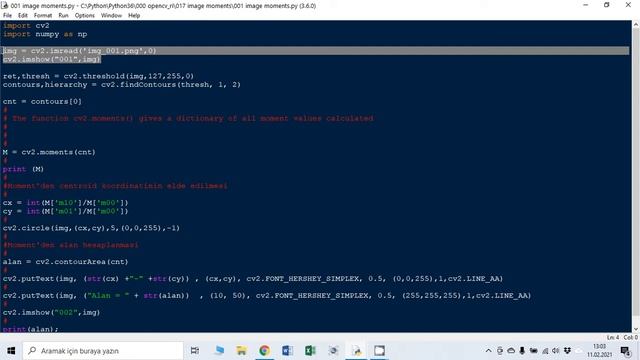Open the clock showing 11.02.2021

(x=600, y=351)
